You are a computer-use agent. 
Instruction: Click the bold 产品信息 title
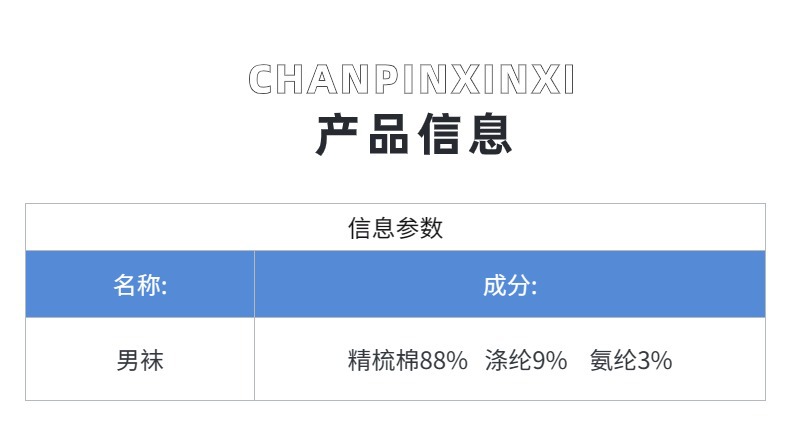[414, 136]
